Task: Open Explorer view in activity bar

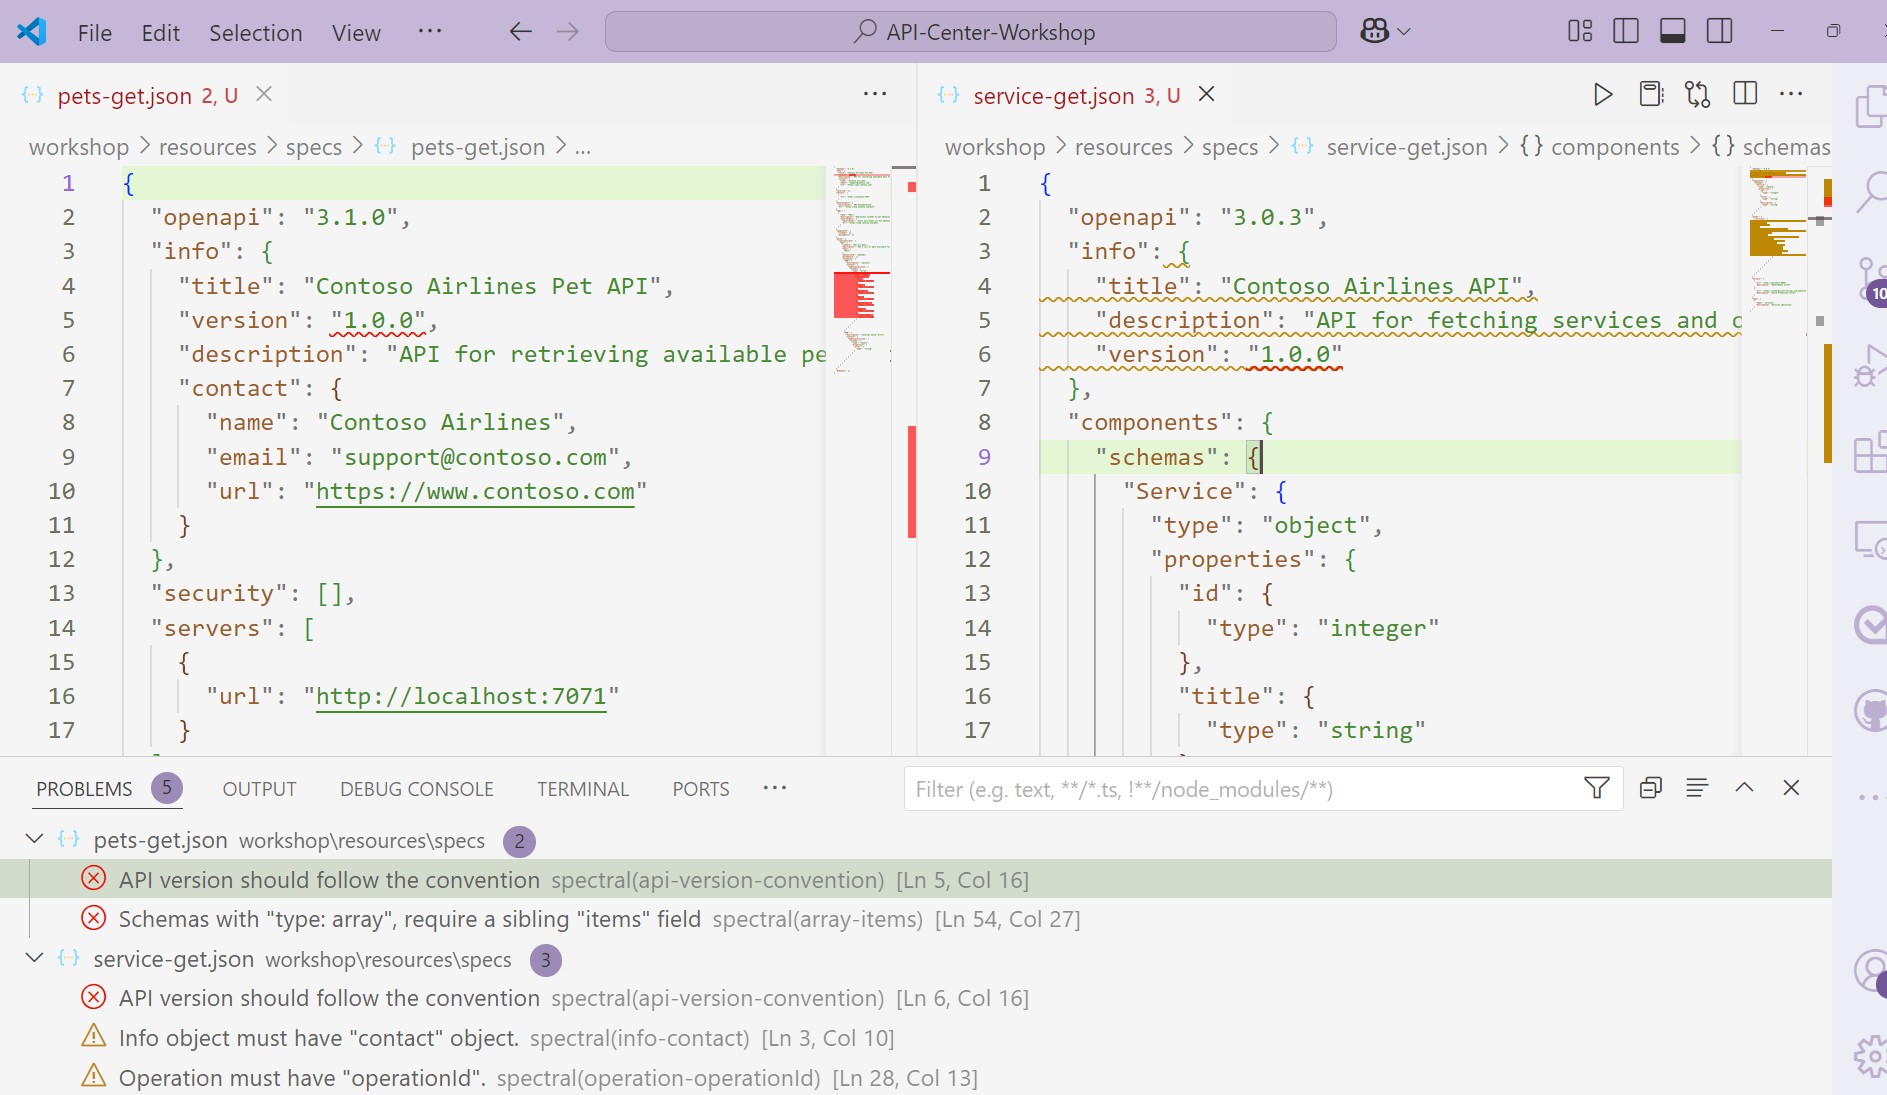Action: (1870, 107)
